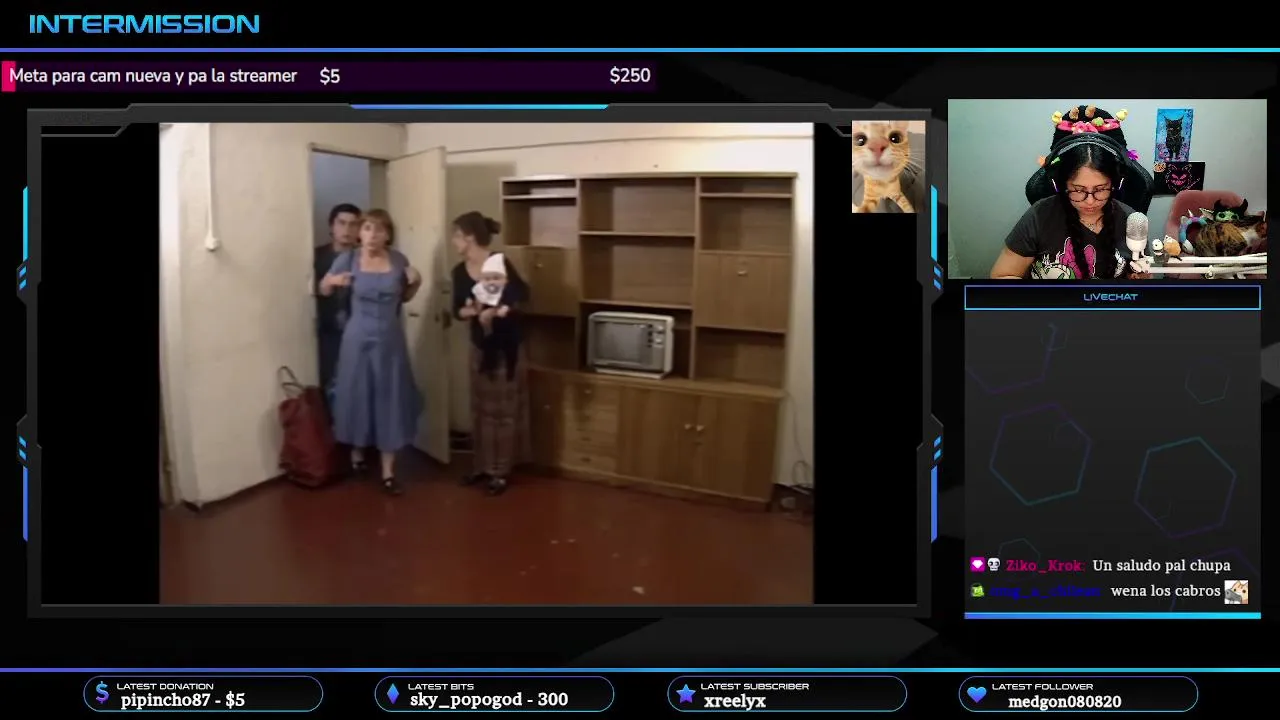1280x720 pixels.
Task: Click the 'sky_popogod - 300' bits text
Action: [489, 700]
